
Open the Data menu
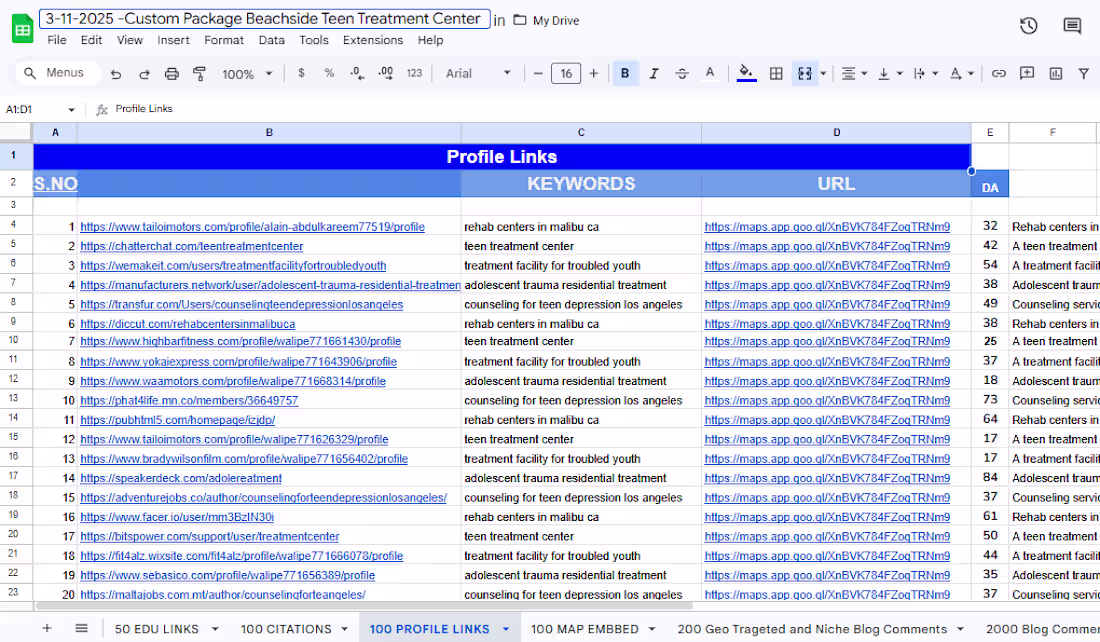pos(271,40)
